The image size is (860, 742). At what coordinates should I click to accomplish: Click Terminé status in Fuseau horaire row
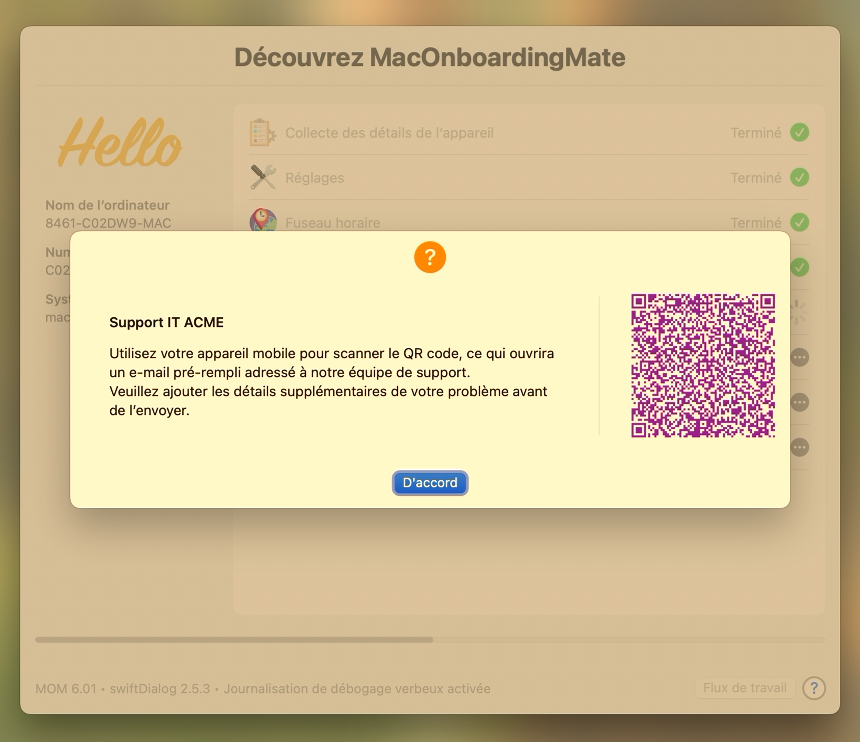[756, 223]
